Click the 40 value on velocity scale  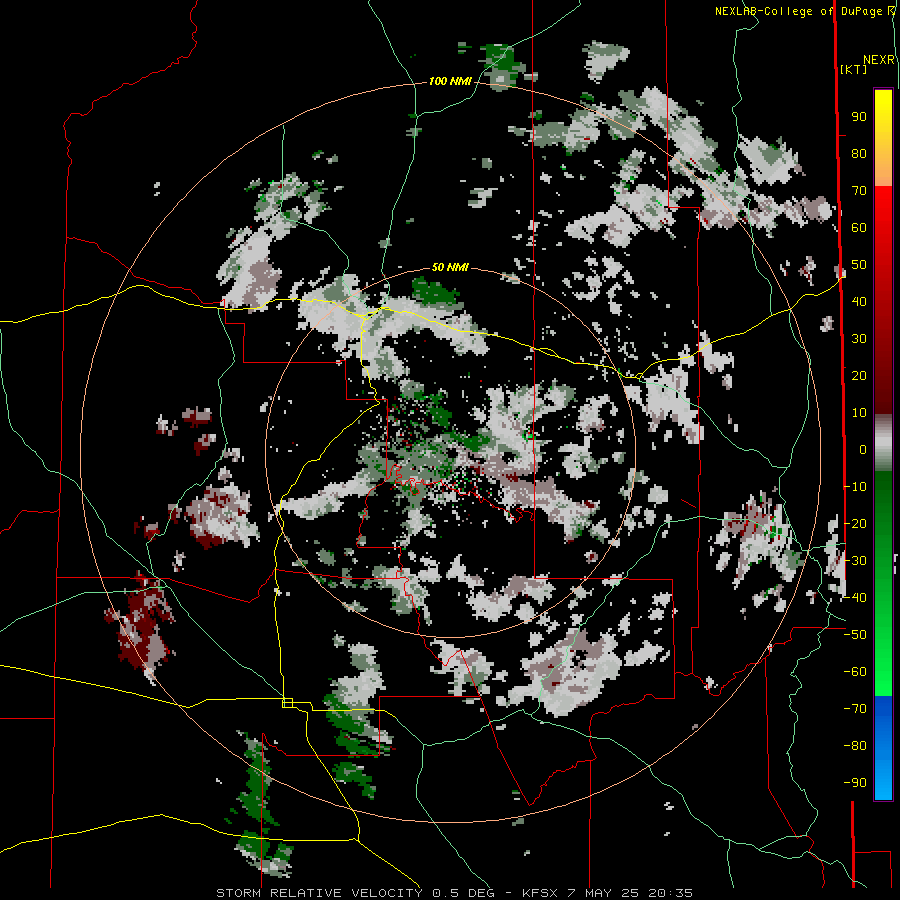point(859,302)
